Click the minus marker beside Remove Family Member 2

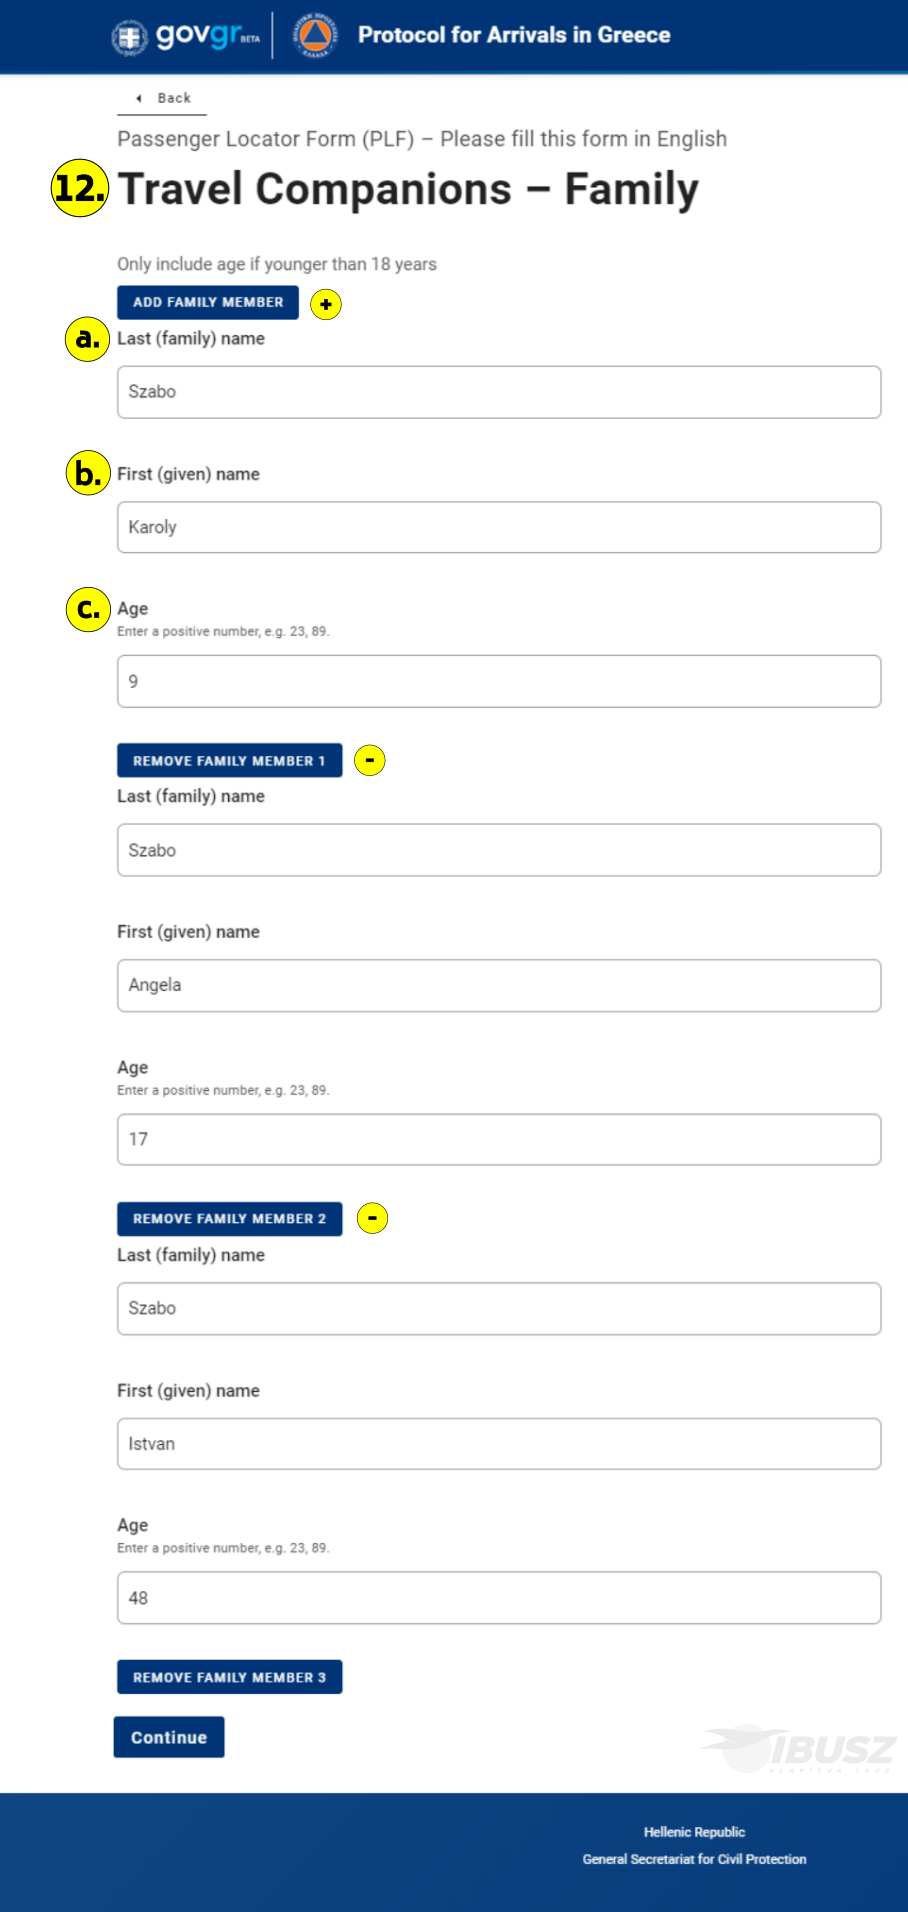click(x=372, y=1218)
